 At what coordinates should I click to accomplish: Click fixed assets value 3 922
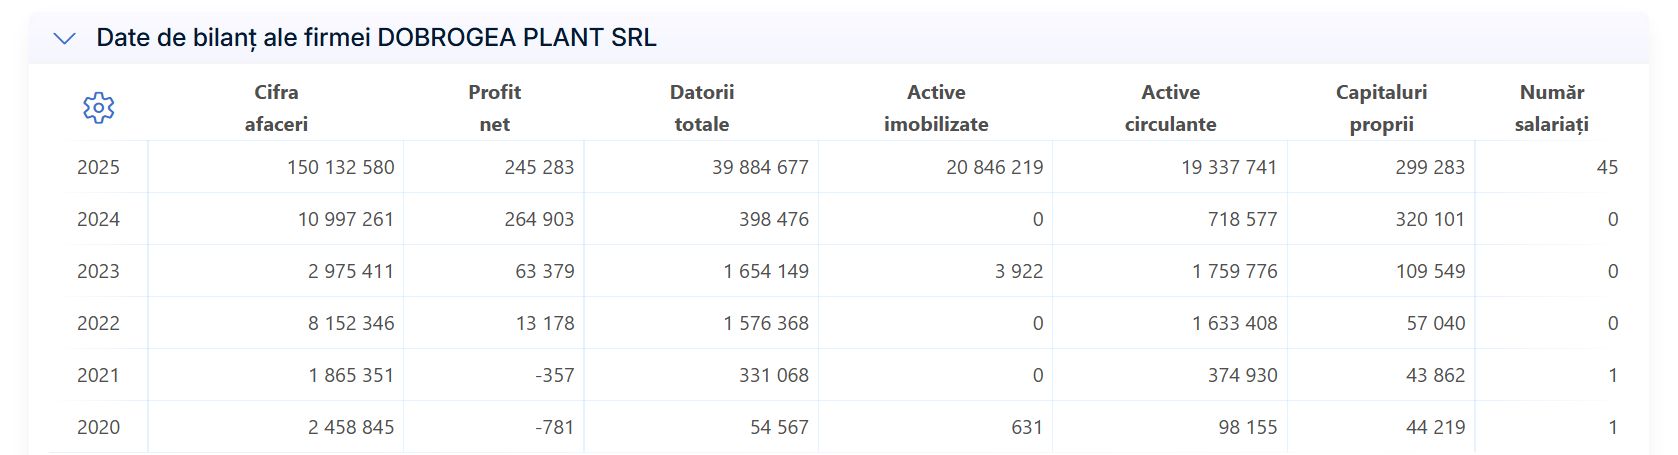(1019, 271)
